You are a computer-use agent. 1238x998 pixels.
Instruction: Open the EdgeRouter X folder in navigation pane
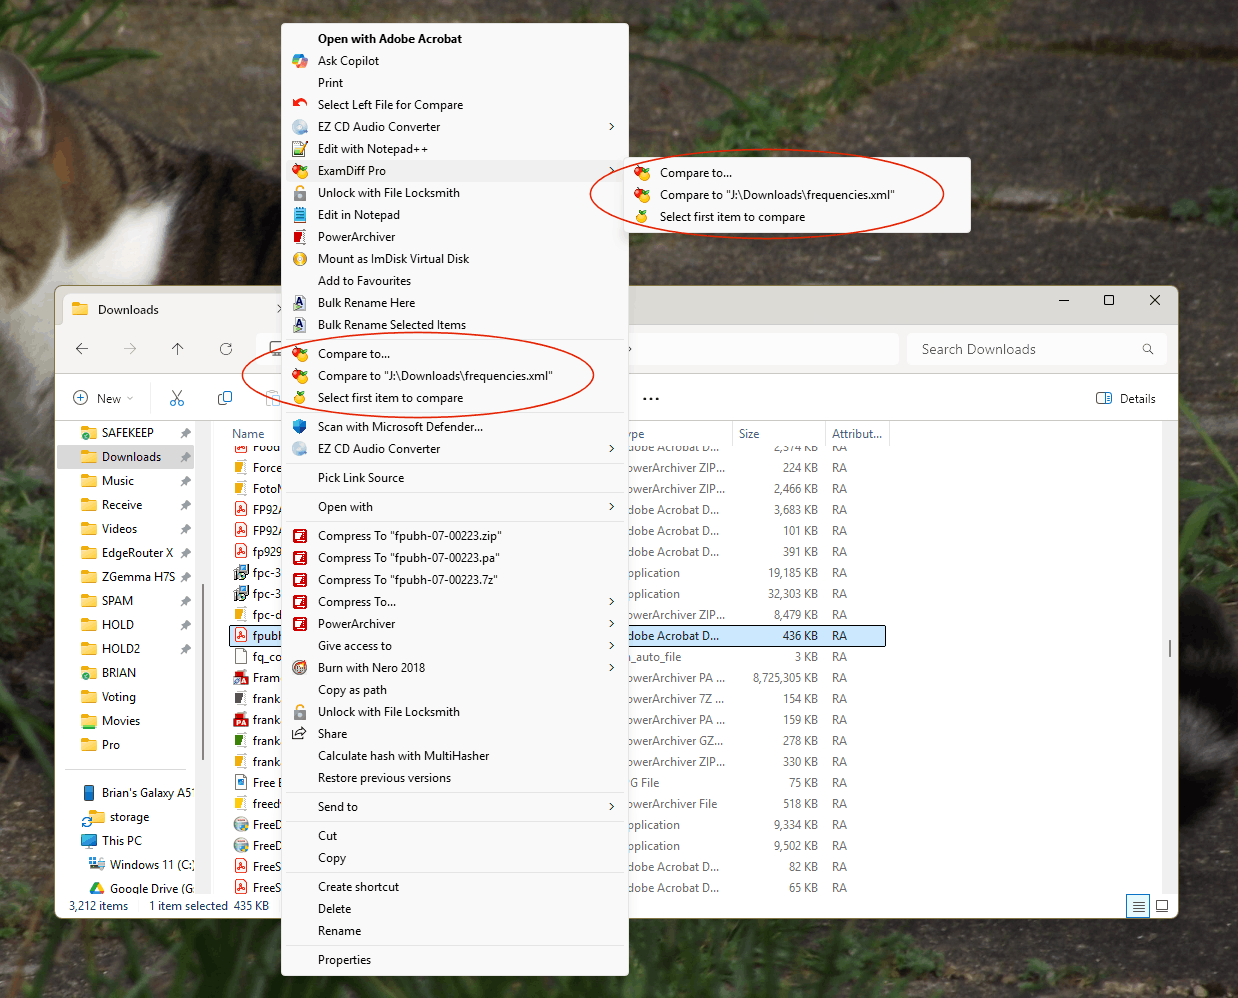pos(128,553)
